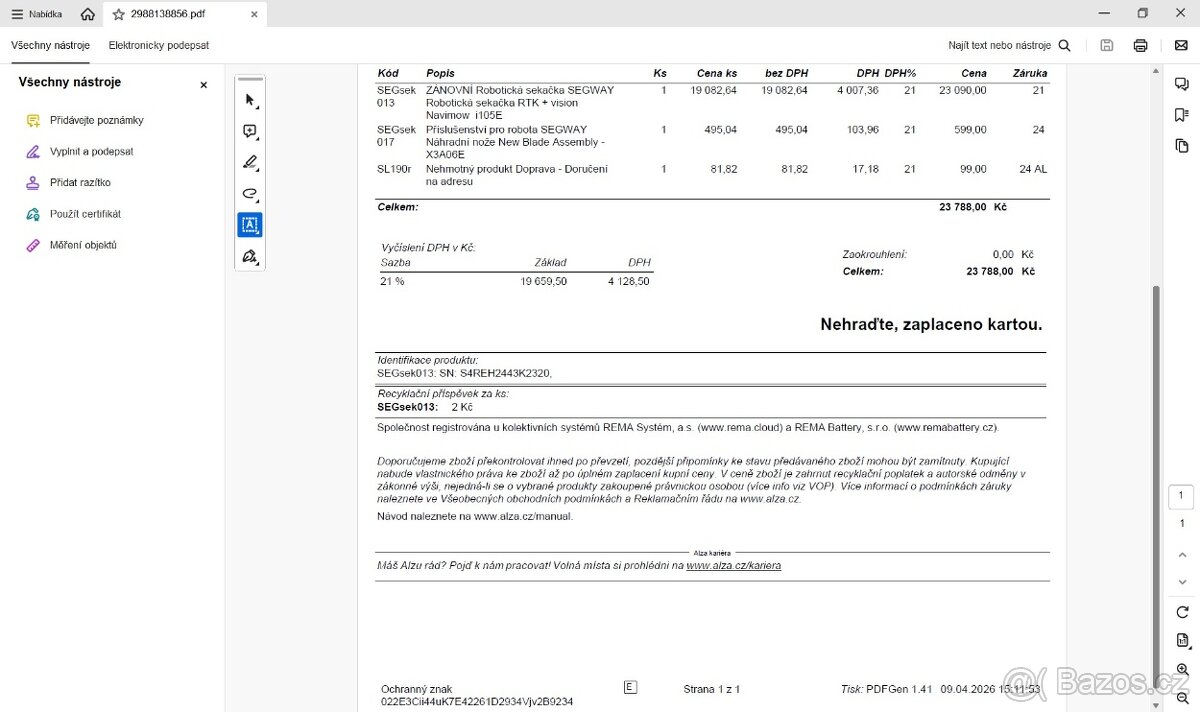Show the bookmarks panel
1200x712 pixels.
[1182, 115]
